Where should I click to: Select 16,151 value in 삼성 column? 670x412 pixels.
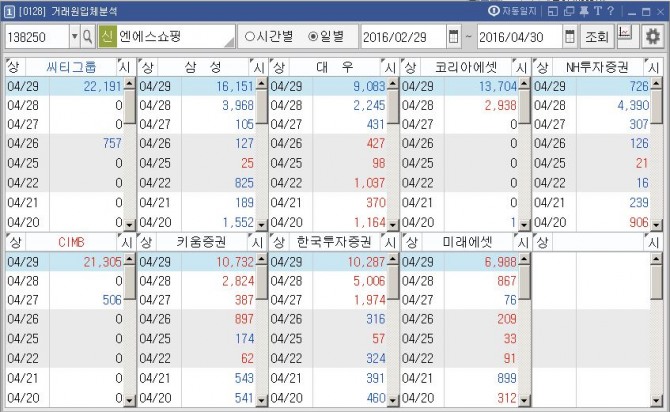pos(235,86)
